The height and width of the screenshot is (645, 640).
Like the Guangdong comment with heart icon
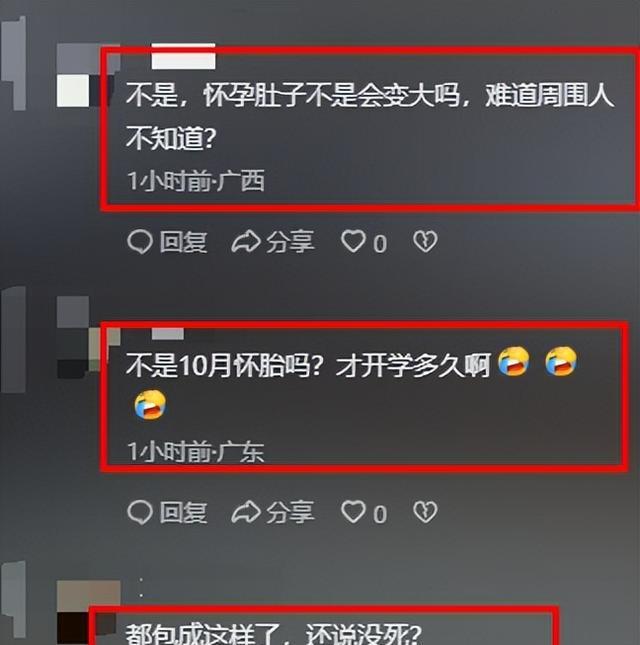(353, 512)
